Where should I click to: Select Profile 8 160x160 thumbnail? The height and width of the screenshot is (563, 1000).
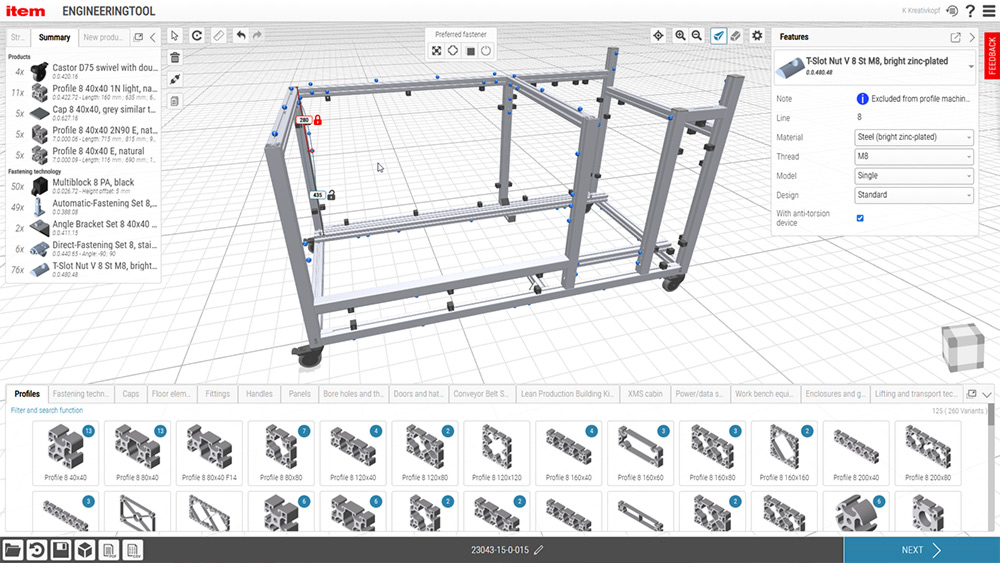click(x=784, y=453)
